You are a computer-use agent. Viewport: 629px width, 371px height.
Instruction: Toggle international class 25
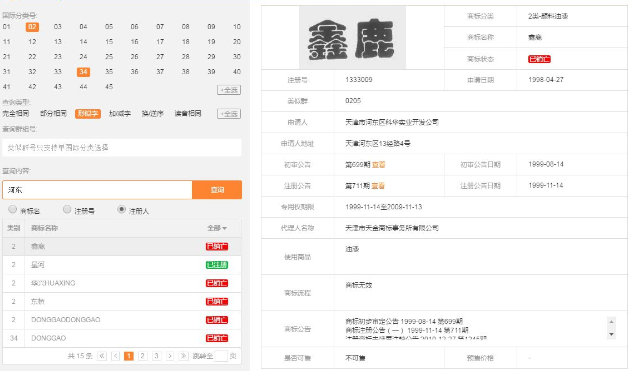tap(109, 57)
